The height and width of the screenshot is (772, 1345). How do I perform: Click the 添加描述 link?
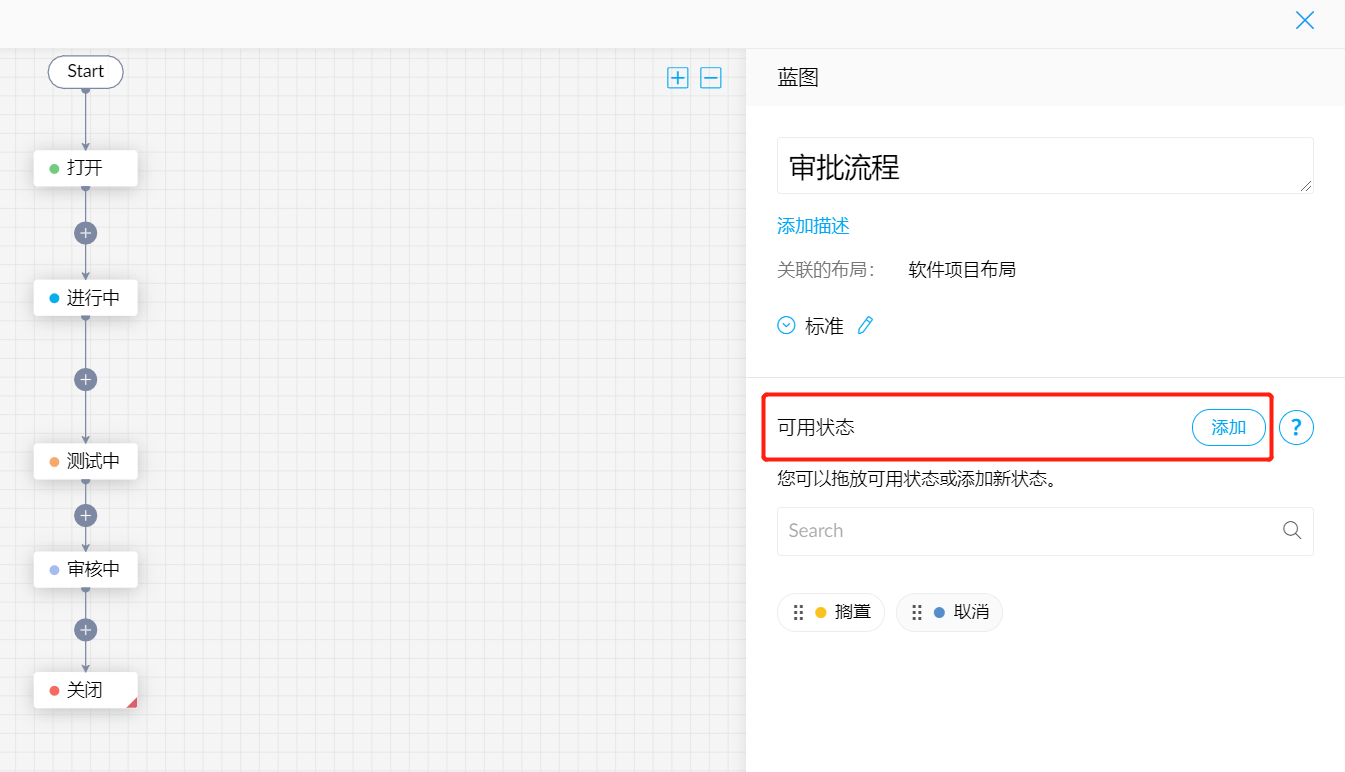pyautogui.click(x=813, y=226)
